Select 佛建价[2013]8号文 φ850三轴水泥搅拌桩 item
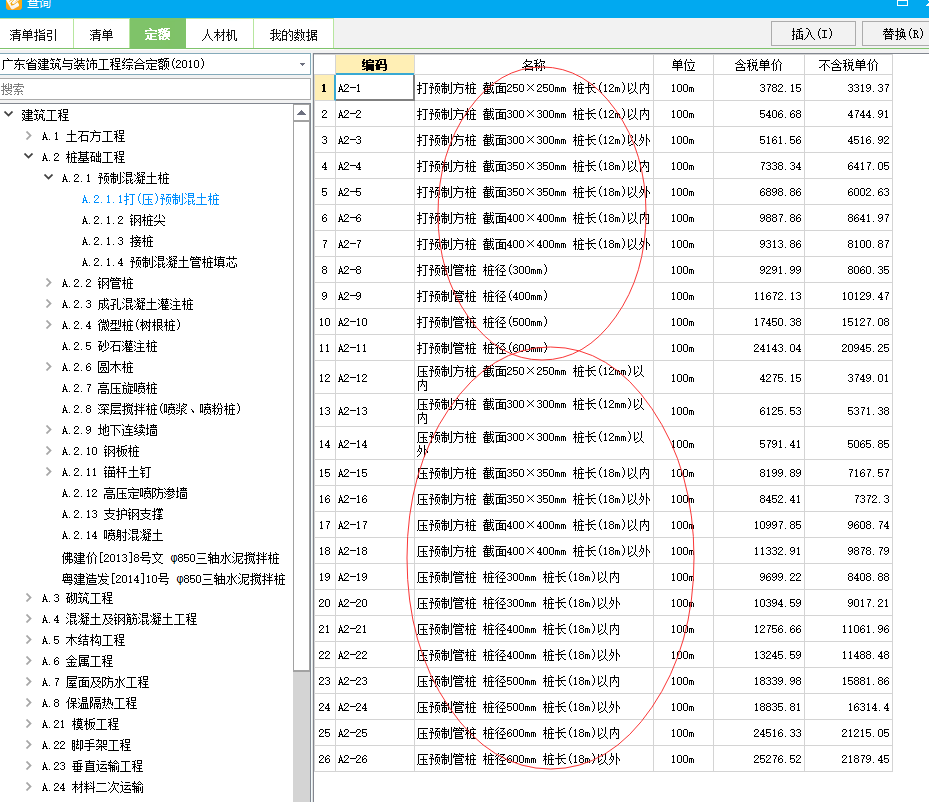The width and height of the screenshot is (929, 802). coord(171,559)
